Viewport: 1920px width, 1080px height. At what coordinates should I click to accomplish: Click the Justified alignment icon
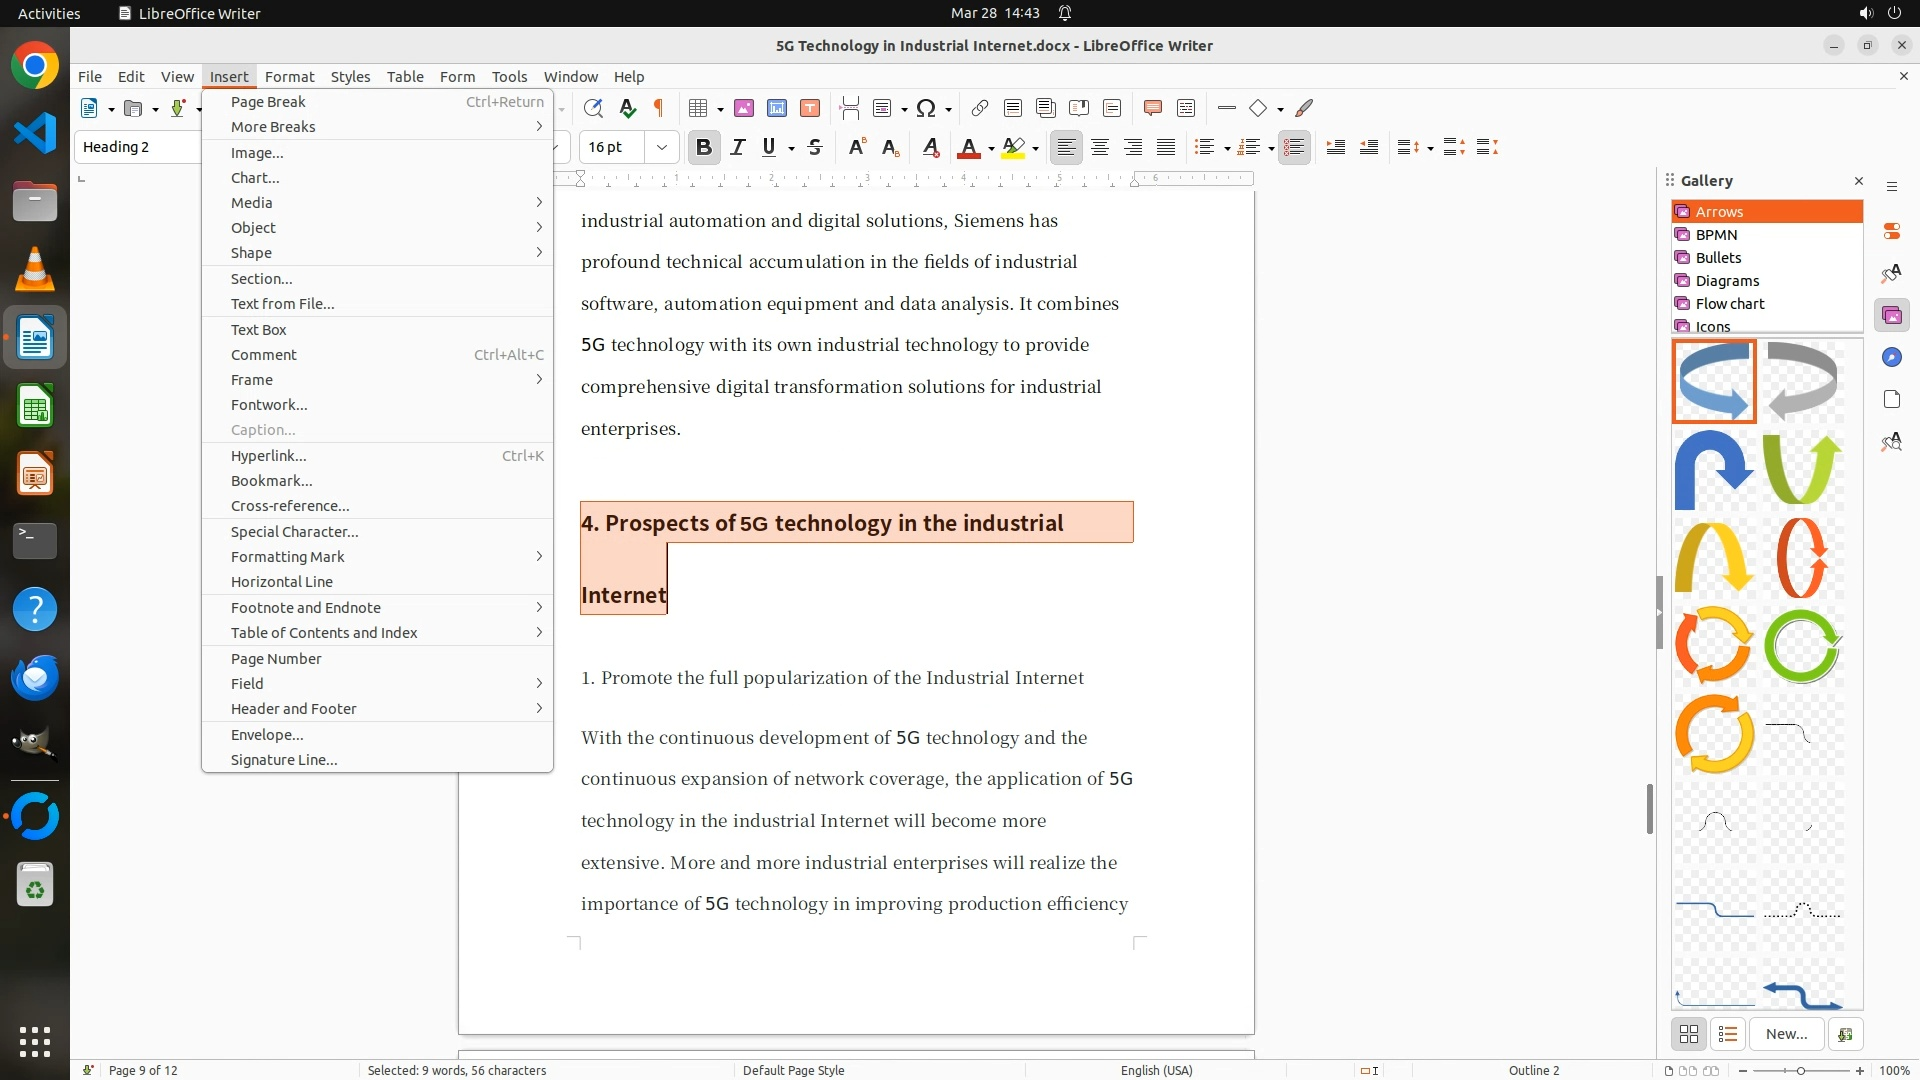click(x=1166, y=147)
